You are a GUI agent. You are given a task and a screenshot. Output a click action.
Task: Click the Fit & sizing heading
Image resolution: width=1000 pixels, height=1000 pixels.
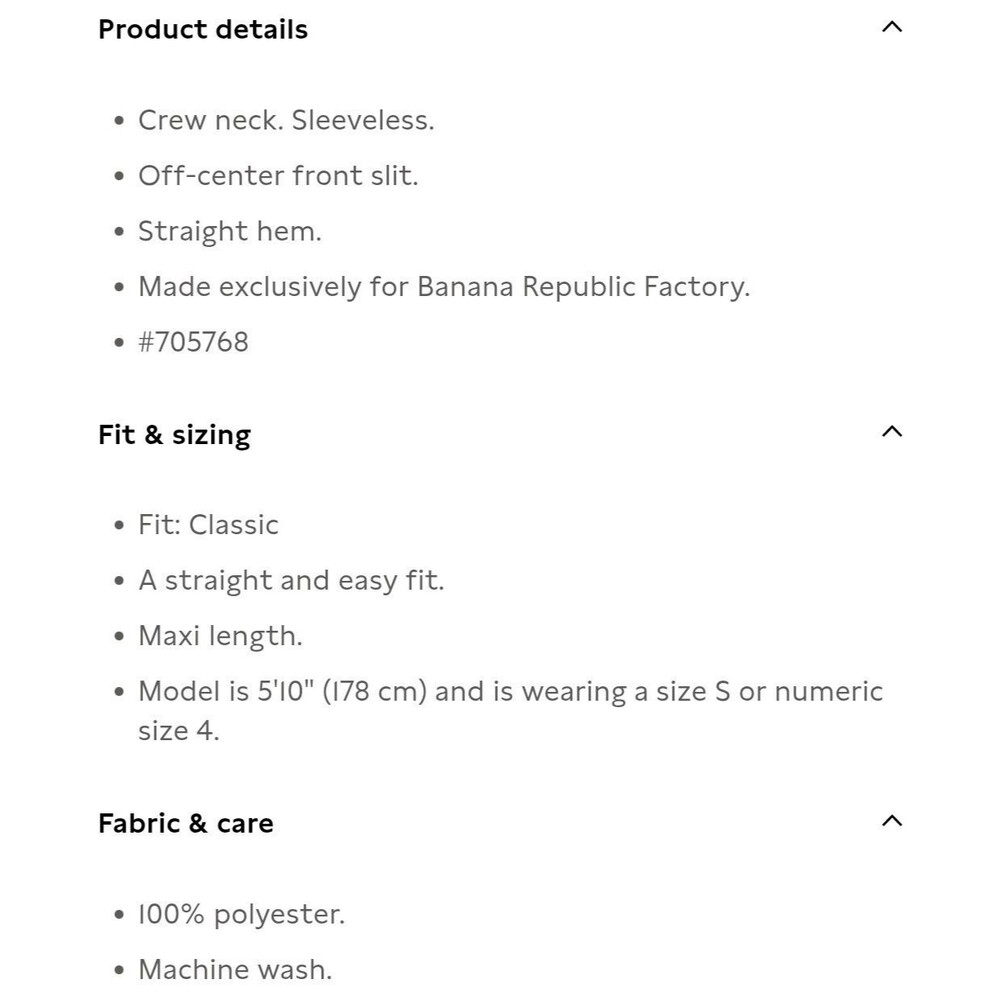[x=174, y=435]
